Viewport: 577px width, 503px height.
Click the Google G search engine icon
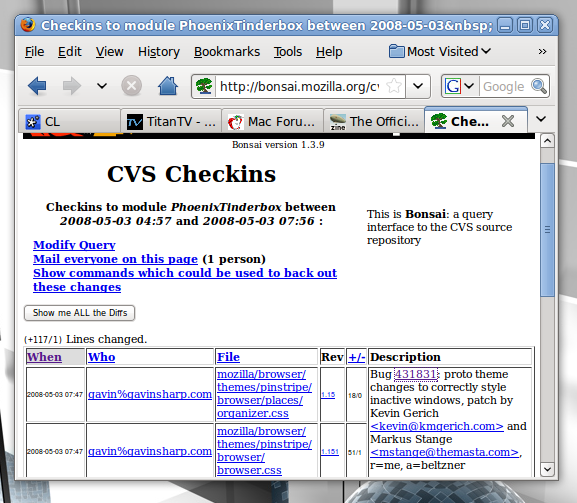click(x=453, y=86)
